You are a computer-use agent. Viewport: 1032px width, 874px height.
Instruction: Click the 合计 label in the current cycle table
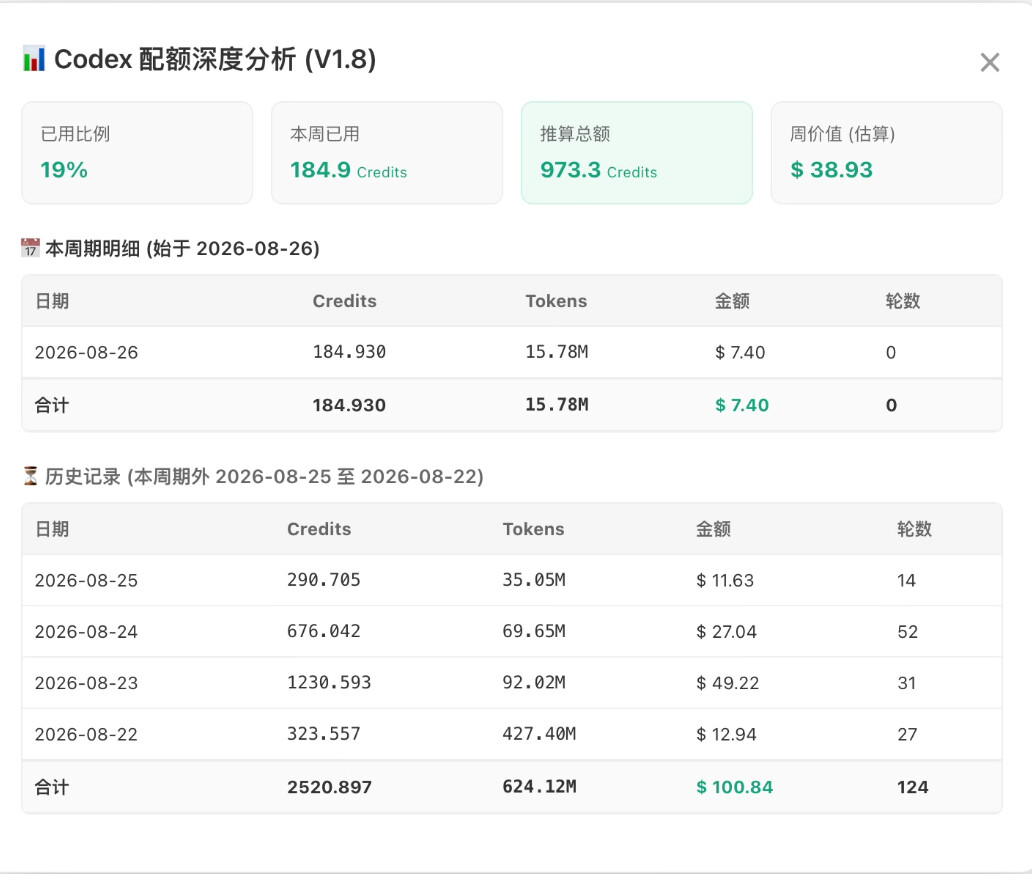click(52, 405)
